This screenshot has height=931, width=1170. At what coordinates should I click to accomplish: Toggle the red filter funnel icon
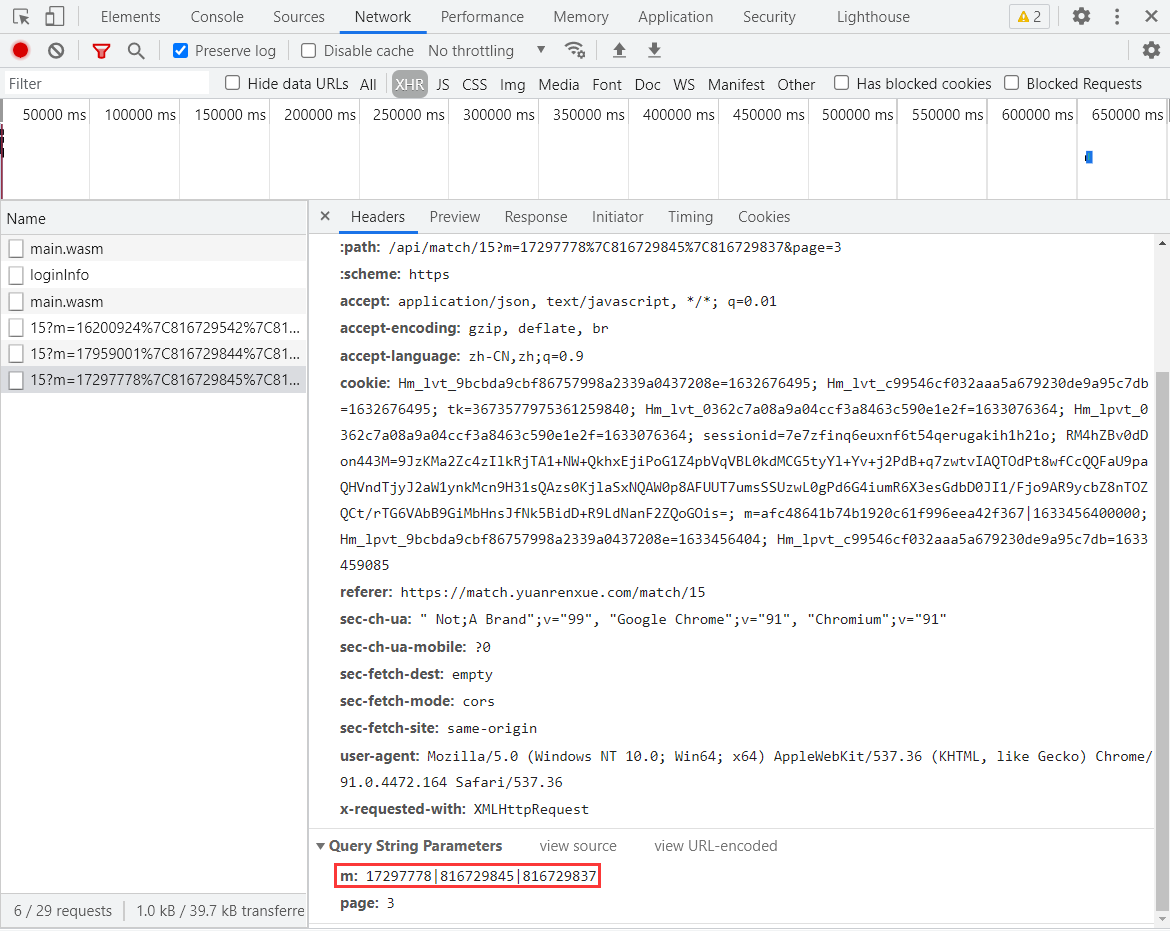[x=101, y=50]
